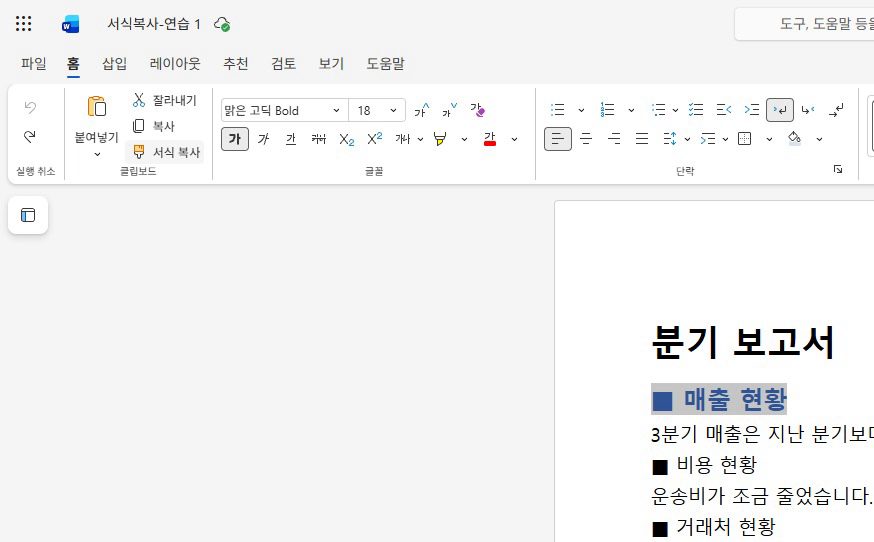This screenshot has width=874, height=542.
Task: Click 잘라내기 to cut selection
Action: click(165, 100)
